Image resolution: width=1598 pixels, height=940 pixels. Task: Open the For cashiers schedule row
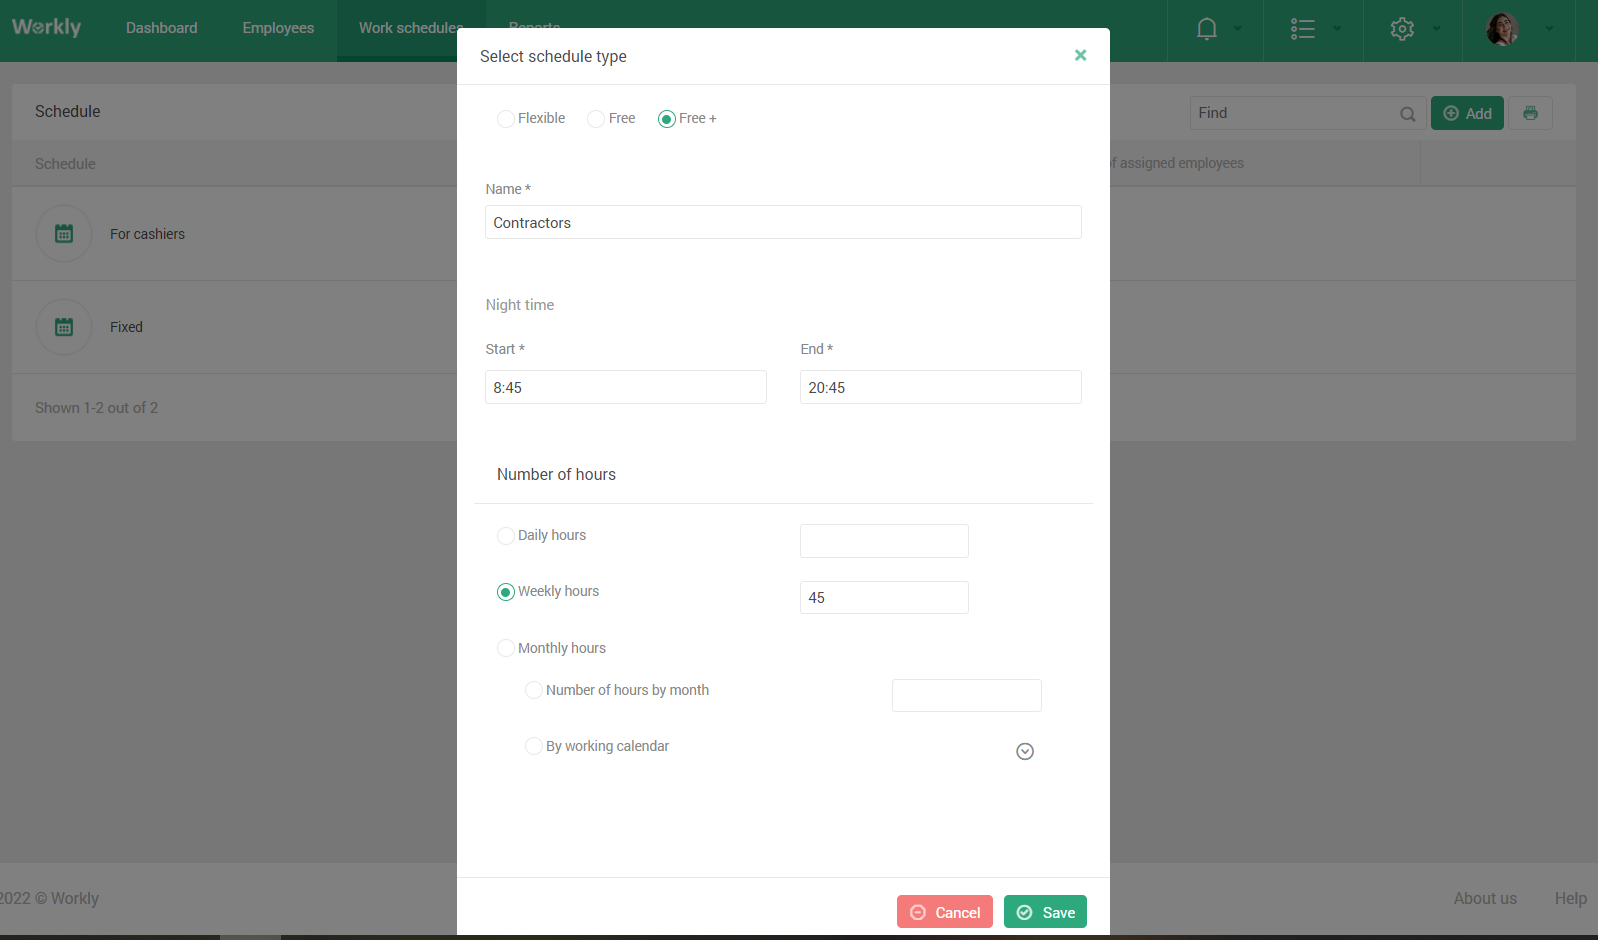[x=147, y=234]
